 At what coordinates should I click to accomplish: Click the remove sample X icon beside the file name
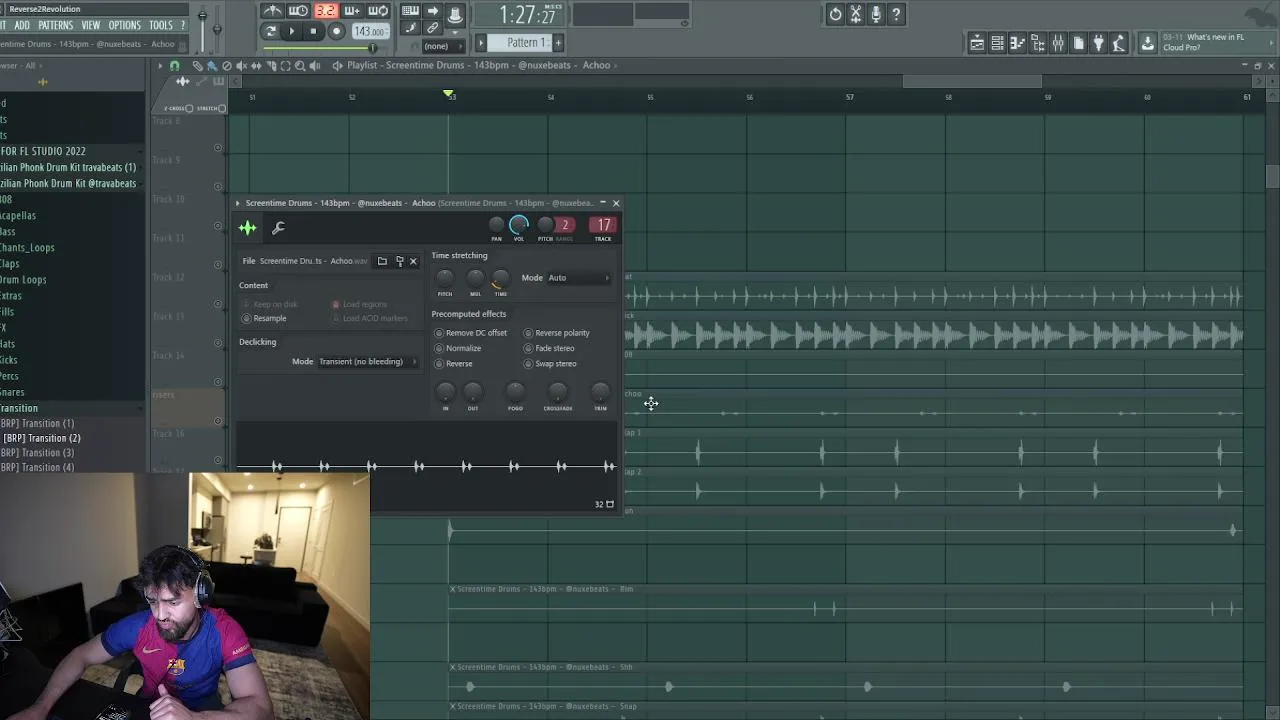(413, 261)
